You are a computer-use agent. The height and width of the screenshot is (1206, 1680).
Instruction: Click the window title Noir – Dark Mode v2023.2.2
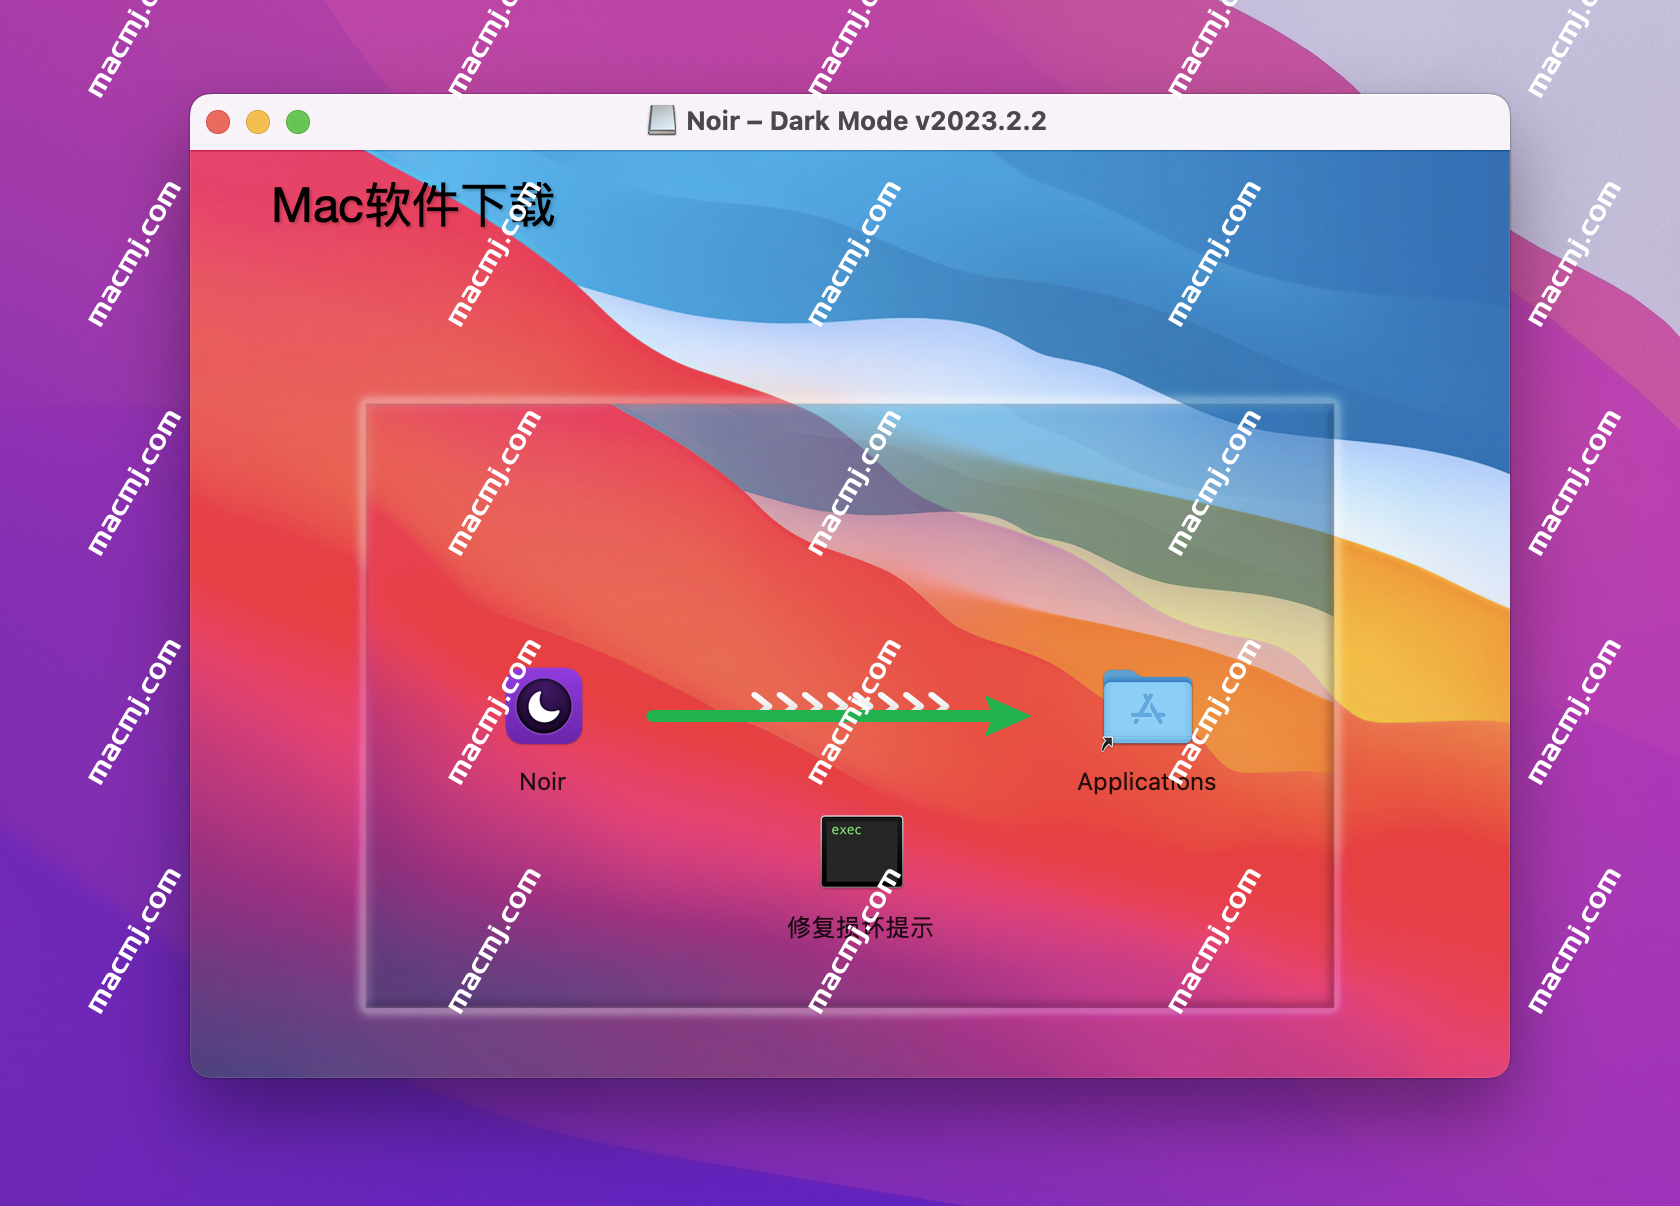[x=866, y=121]
